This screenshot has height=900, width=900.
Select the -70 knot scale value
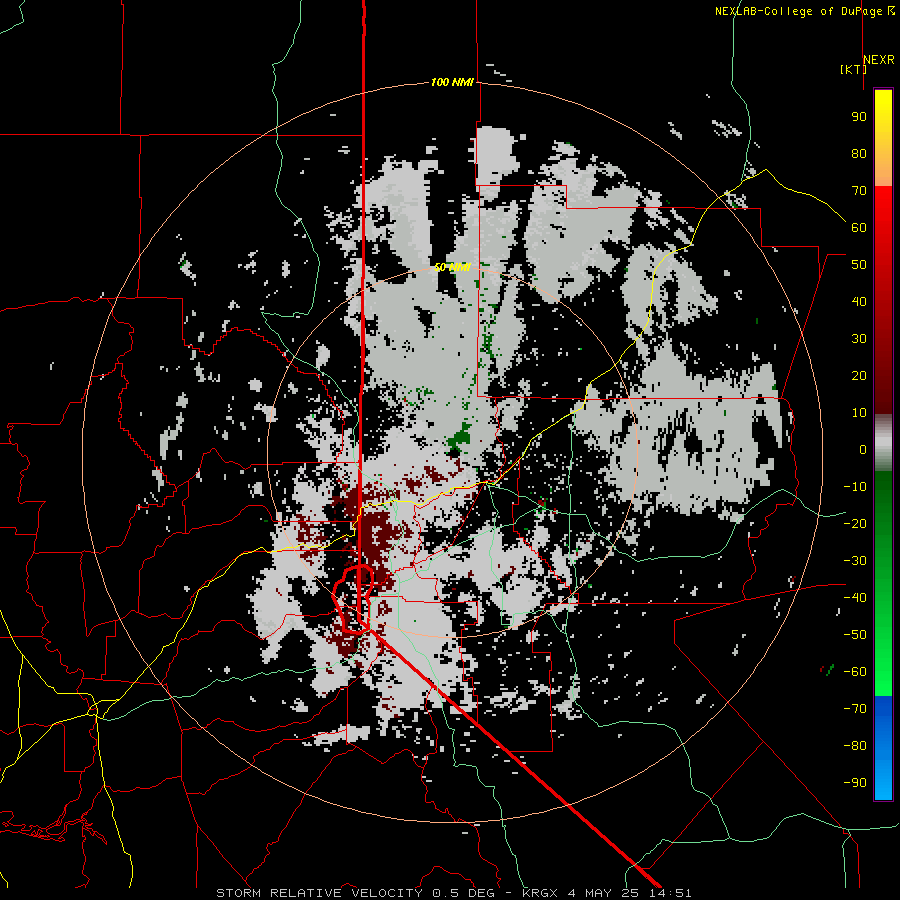coord(855,709)
